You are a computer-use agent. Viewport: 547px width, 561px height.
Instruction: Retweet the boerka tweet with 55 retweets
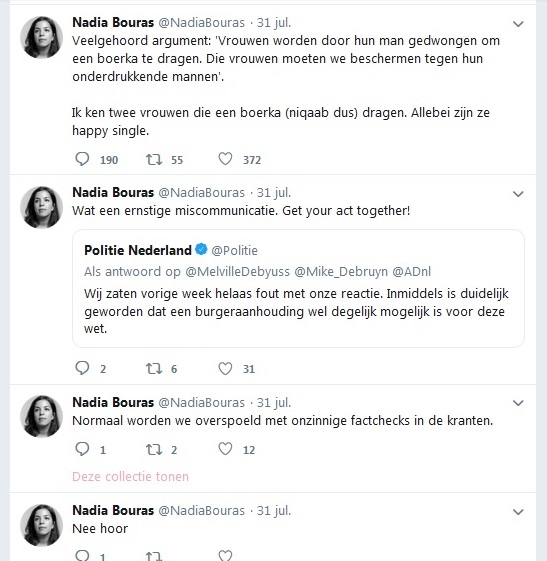pos(154,159)
